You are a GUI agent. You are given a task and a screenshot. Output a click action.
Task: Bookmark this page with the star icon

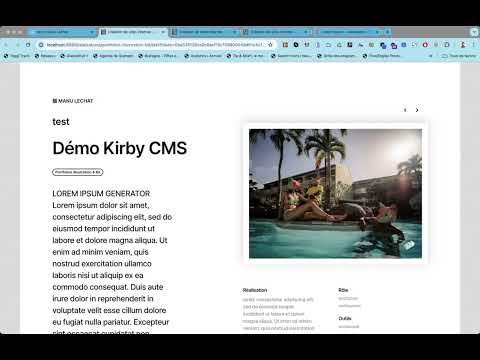[x=270, y=45]
